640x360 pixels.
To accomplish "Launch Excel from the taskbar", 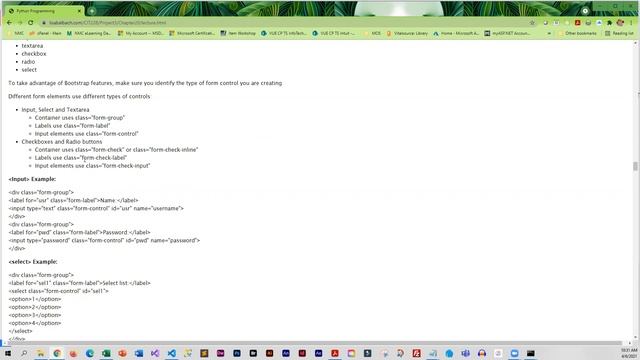I will pyautogui.click(x=106, y=353).
